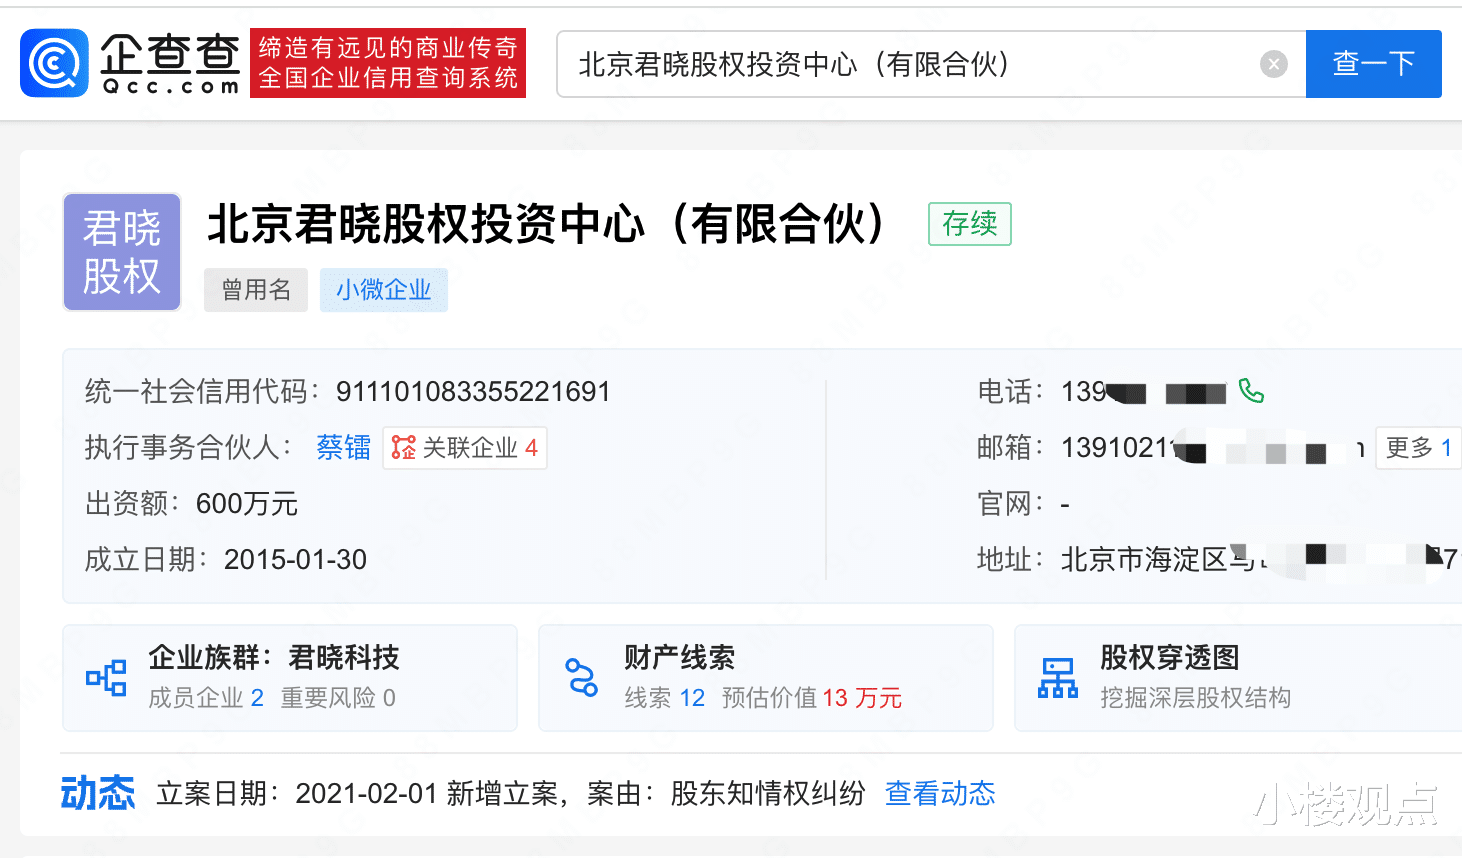Click the 出资额 600万元 value
The width and height of the screenshot is (1462, 858).
[x=247, y=503]
